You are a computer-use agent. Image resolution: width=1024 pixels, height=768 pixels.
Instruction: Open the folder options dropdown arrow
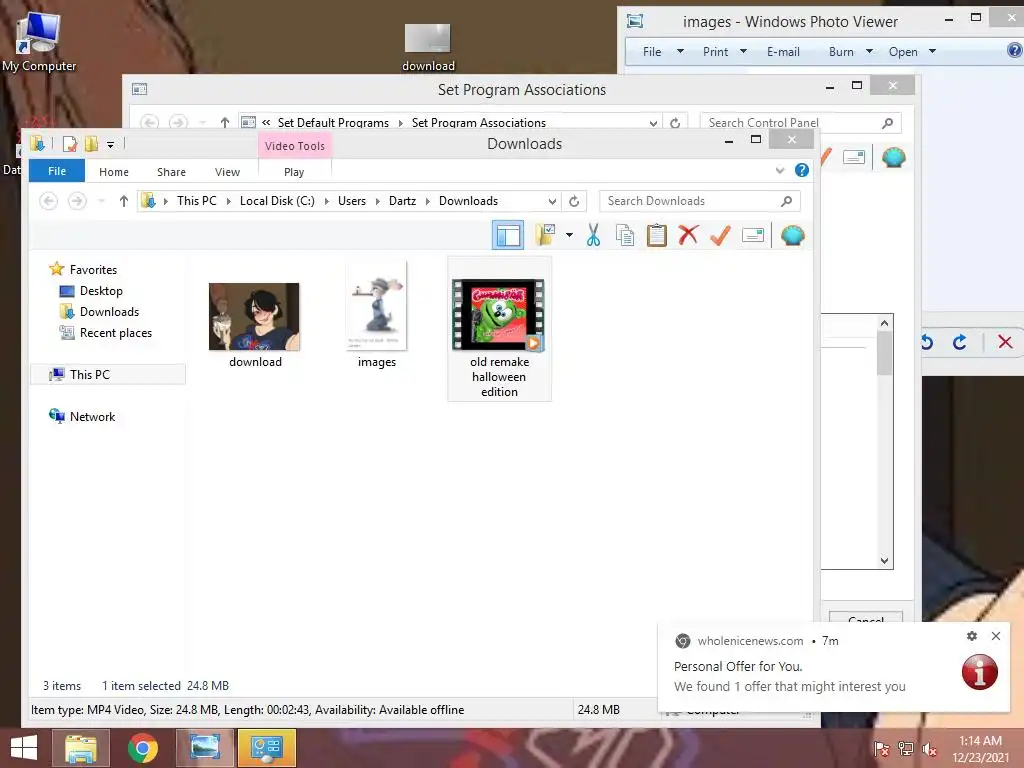coord(569,235)
